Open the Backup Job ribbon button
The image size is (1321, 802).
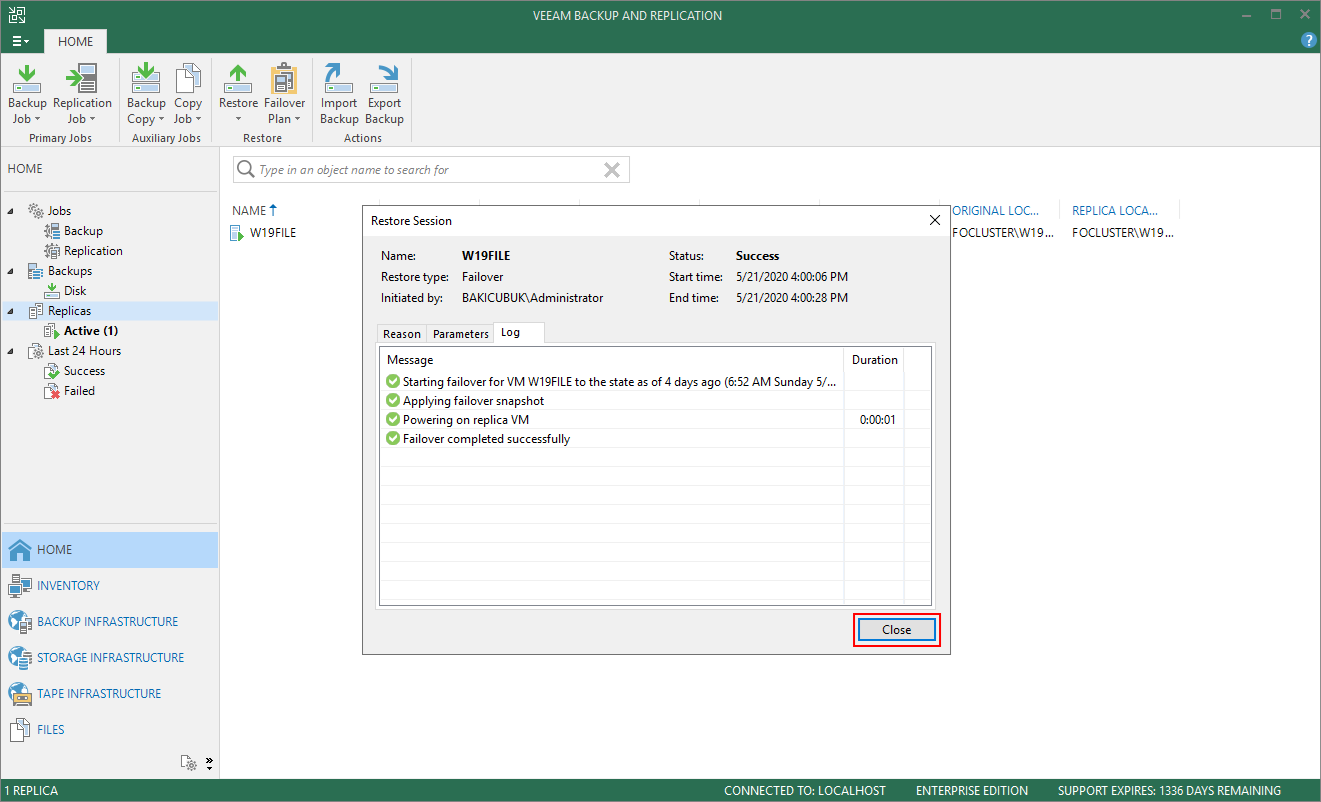click(x=27, y=94)
